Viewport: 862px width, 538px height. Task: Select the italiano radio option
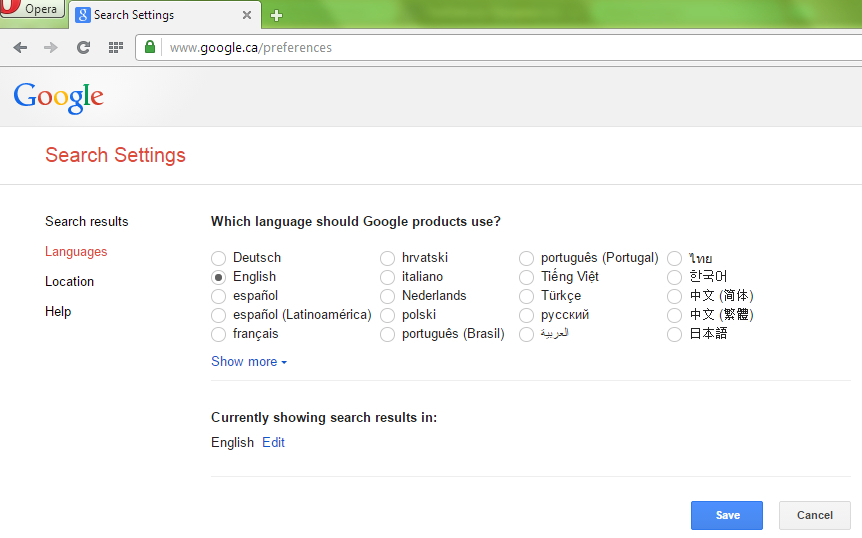[387, 277]
